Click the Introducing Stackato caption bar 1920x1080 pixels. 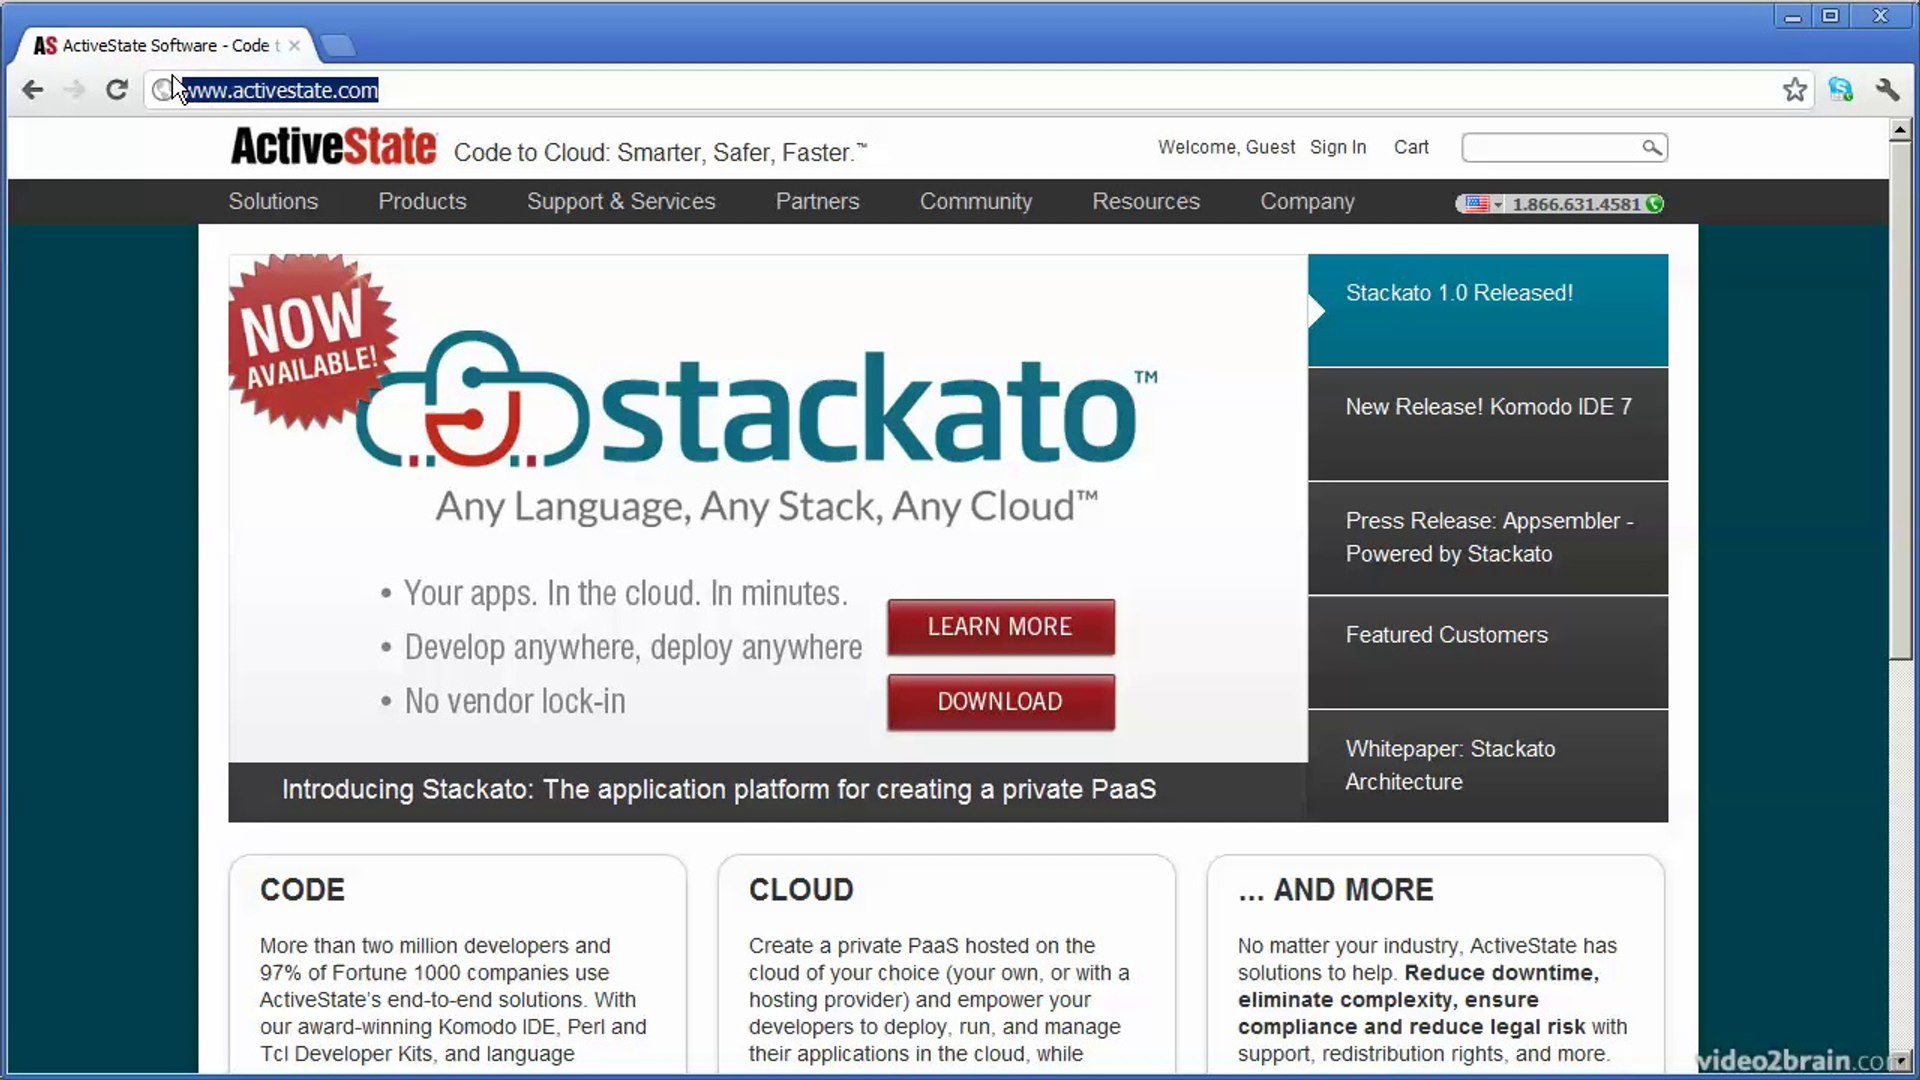(768, 792)
